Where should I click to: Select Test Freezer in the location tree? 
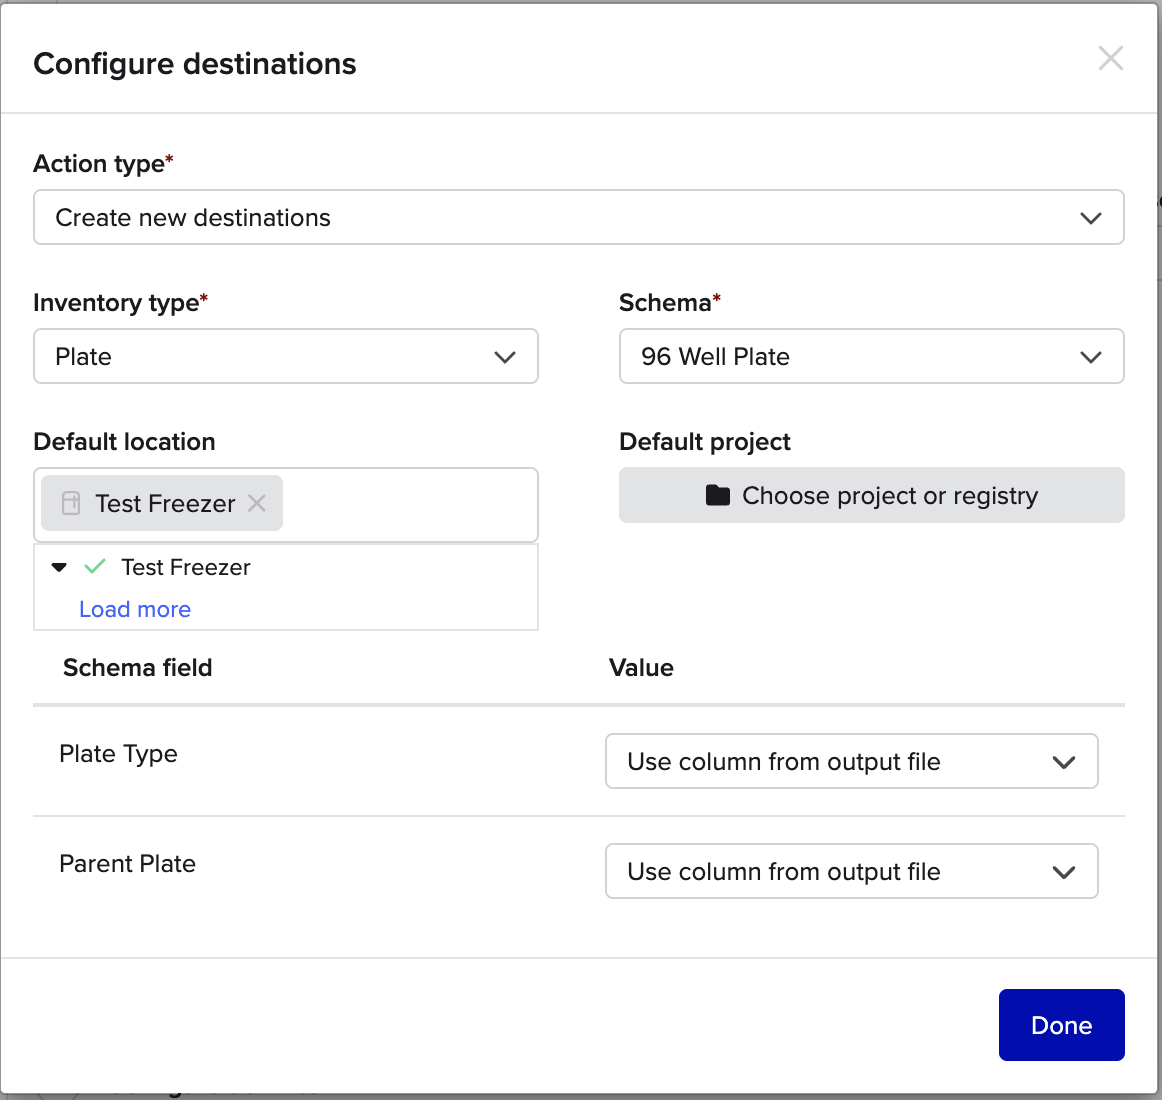click(186, 567)
